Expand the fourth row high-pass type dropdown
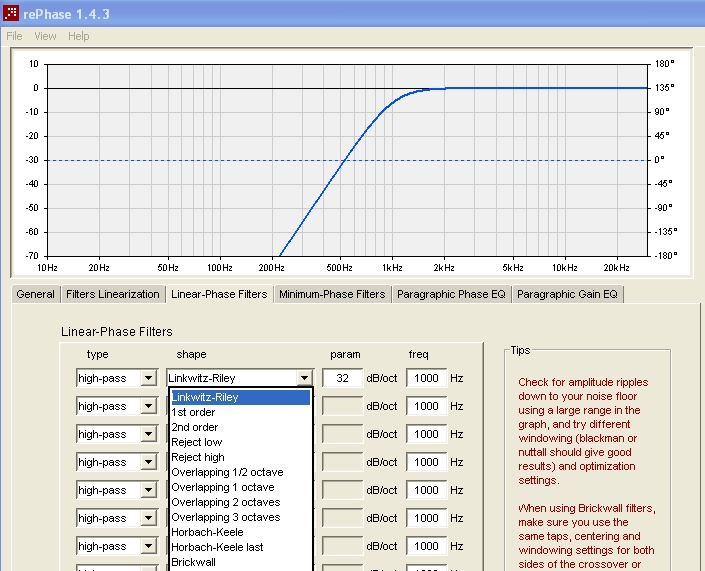Screen dimensions: 705x571 click(148, 462)
